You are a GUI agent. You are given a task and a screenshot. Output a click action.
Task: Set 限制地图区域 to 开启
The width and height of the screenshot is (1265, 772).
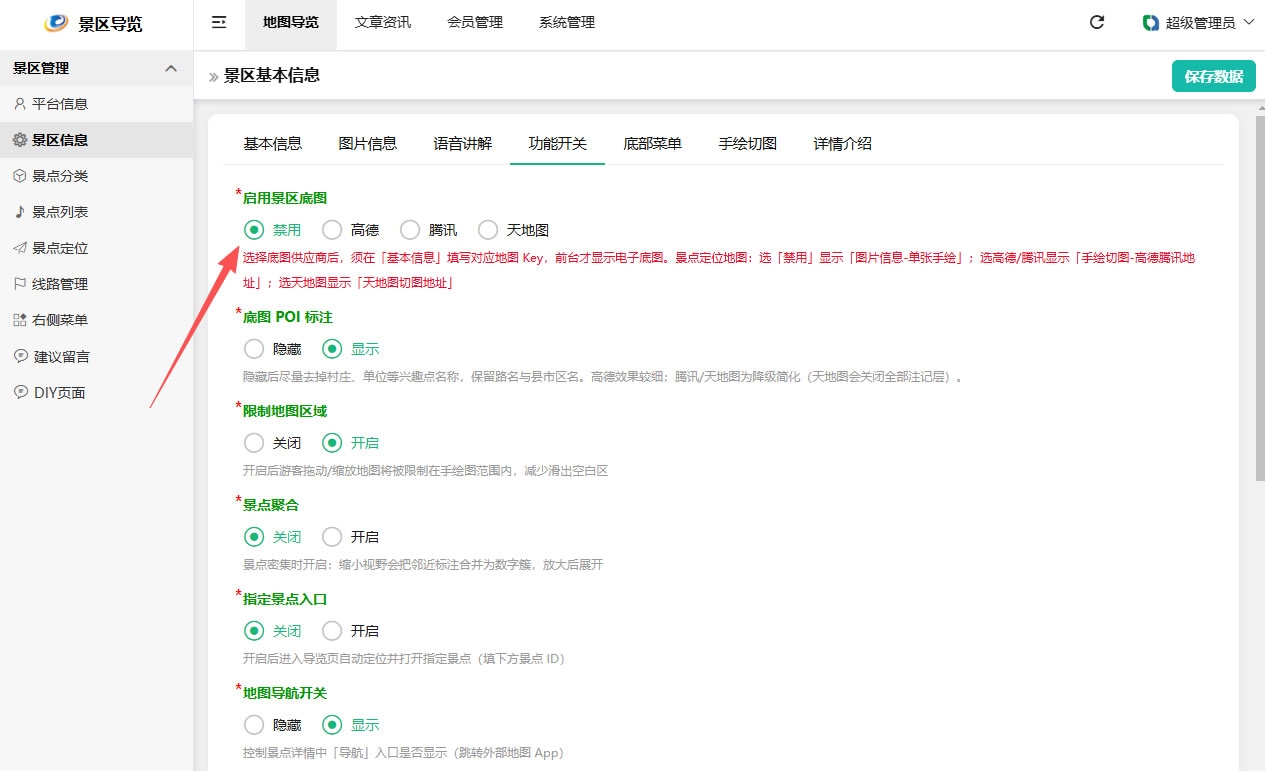pyautogui.click(x=332, y=443)
